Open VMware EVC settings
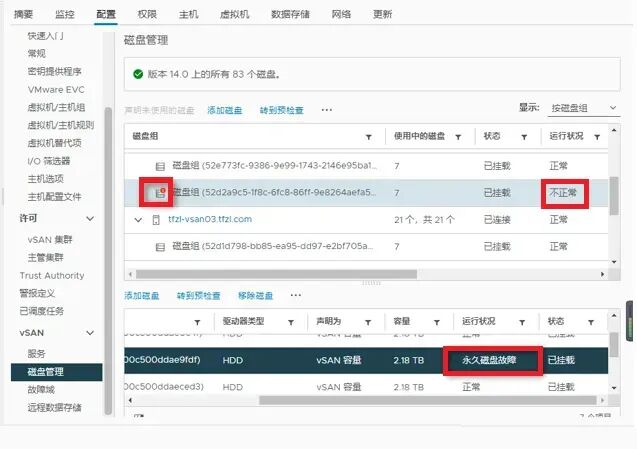637x449 pixels. [x=56, y=89]
